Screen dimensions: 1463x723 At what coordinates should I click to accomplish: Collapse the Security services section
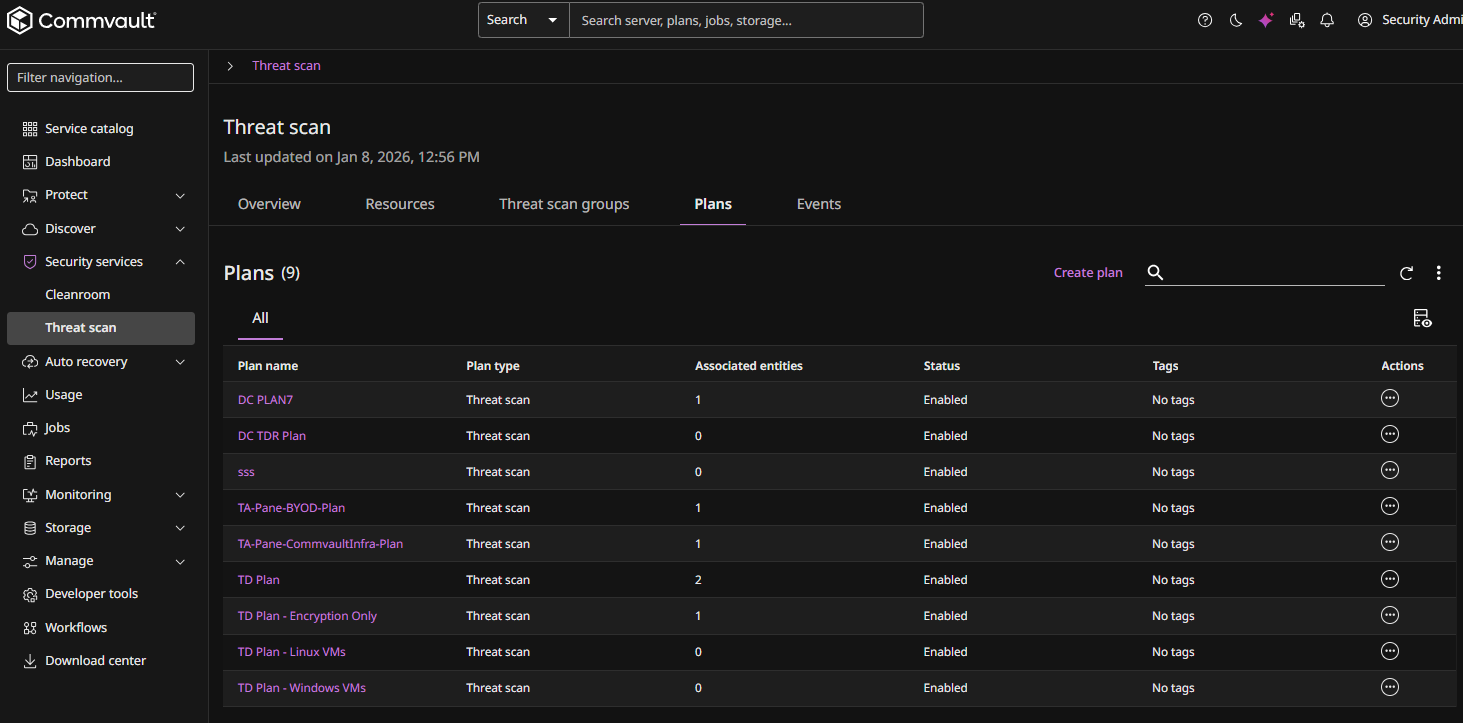click(x=180, y=262)
